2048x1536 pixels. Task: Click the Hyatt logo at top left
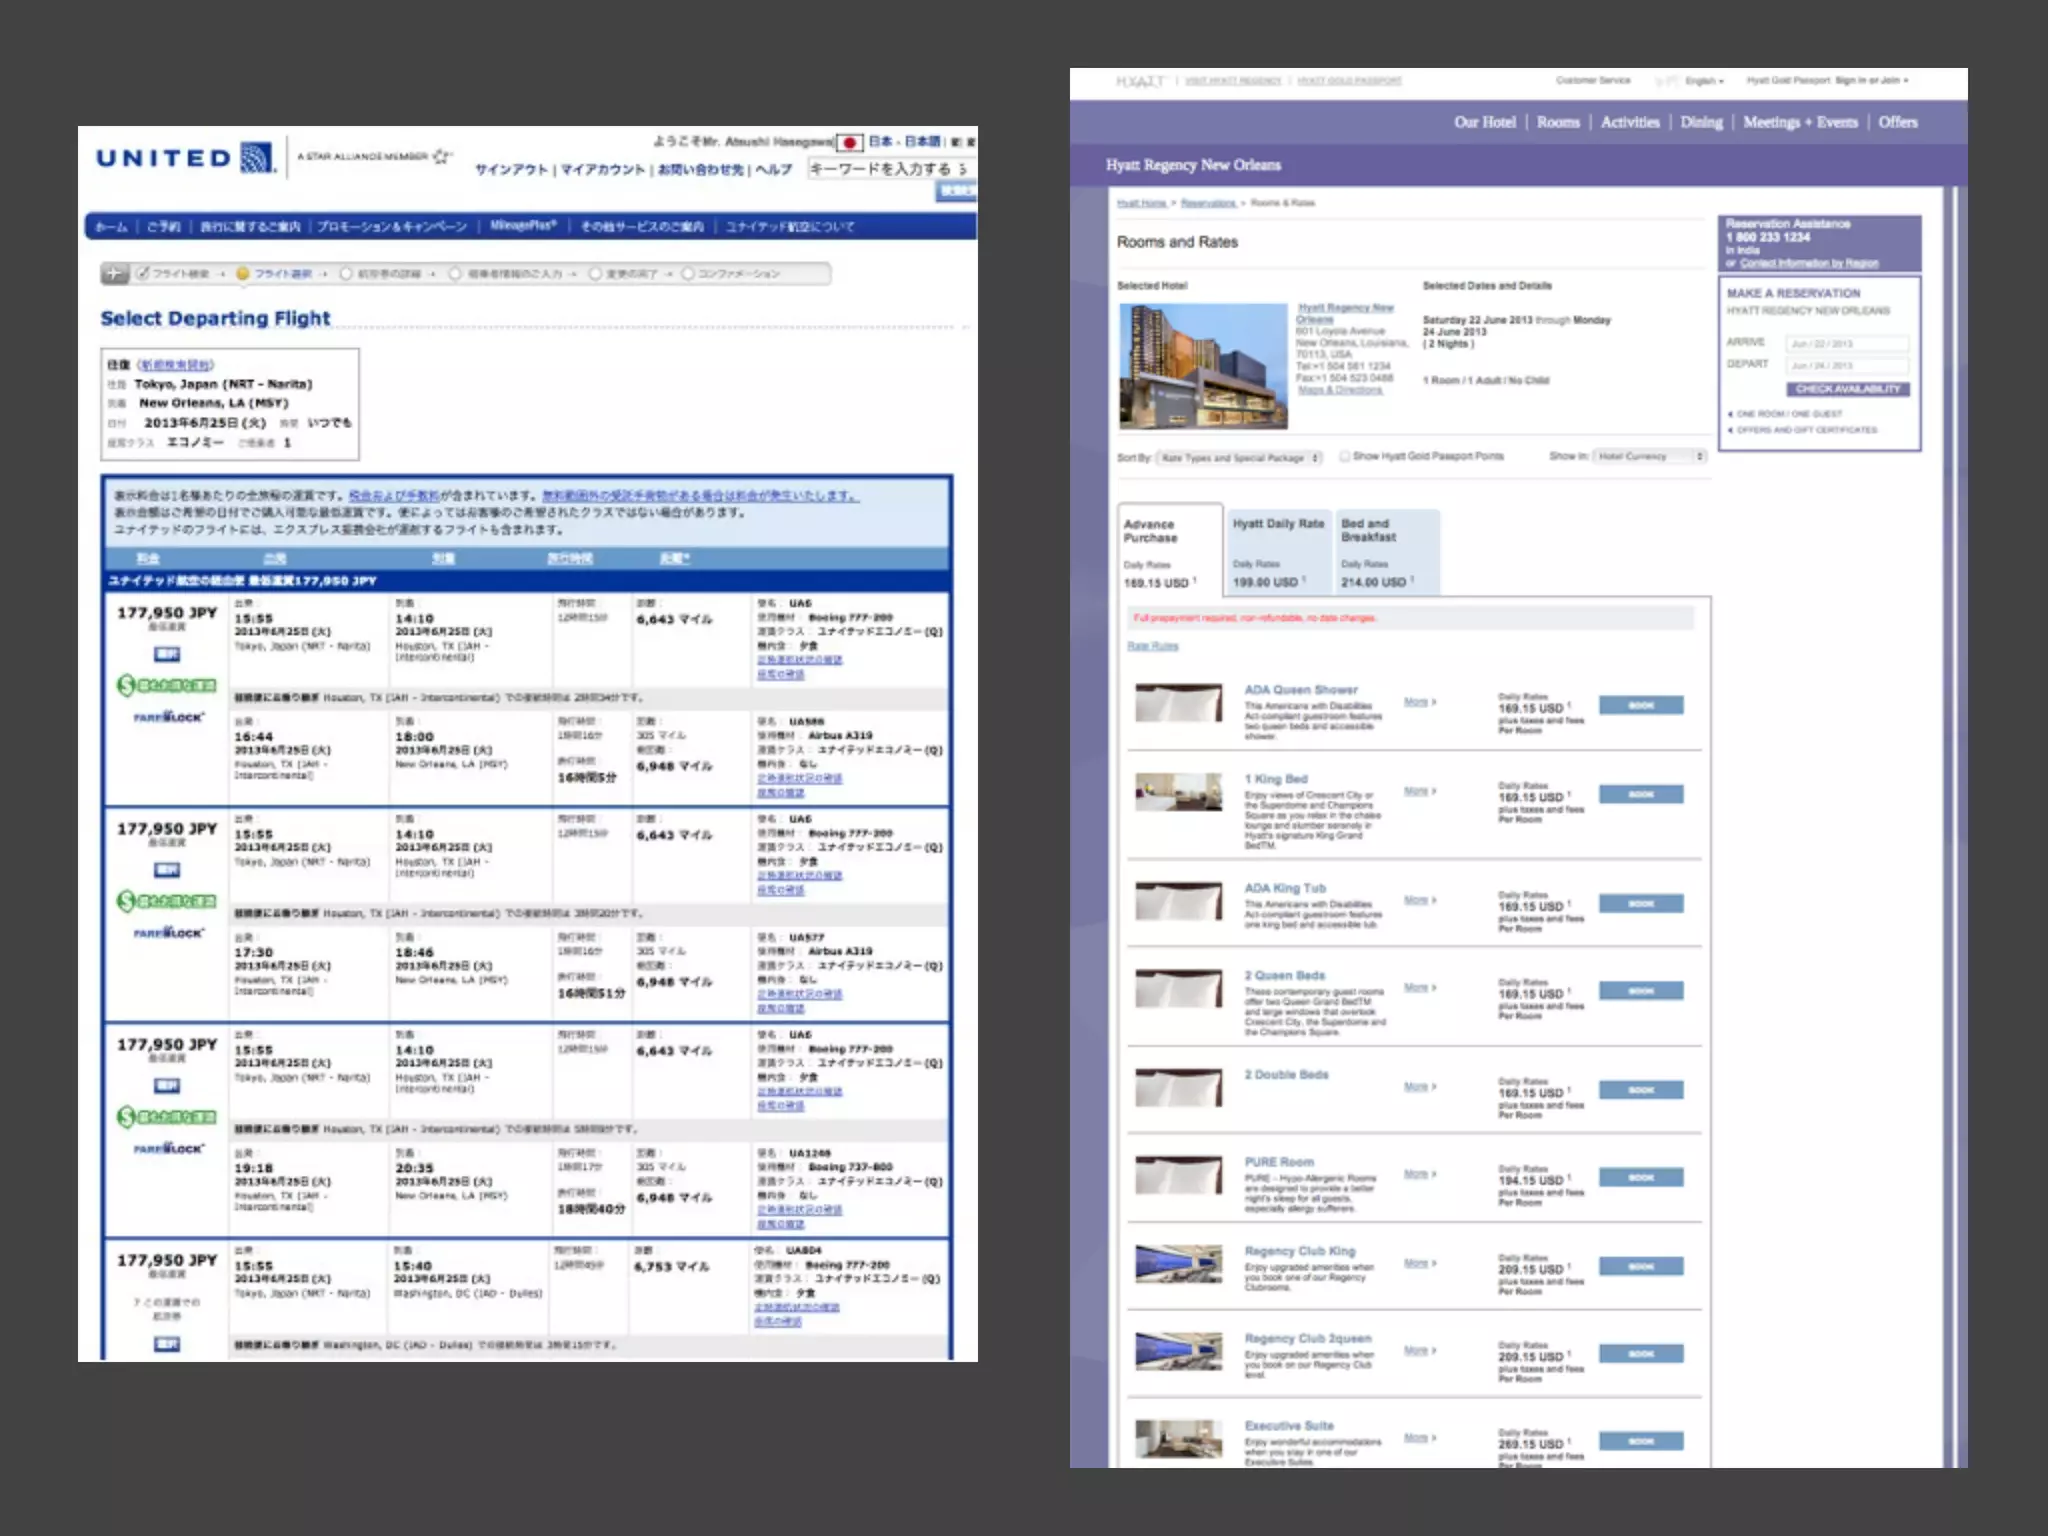[x=1140, y=81]
